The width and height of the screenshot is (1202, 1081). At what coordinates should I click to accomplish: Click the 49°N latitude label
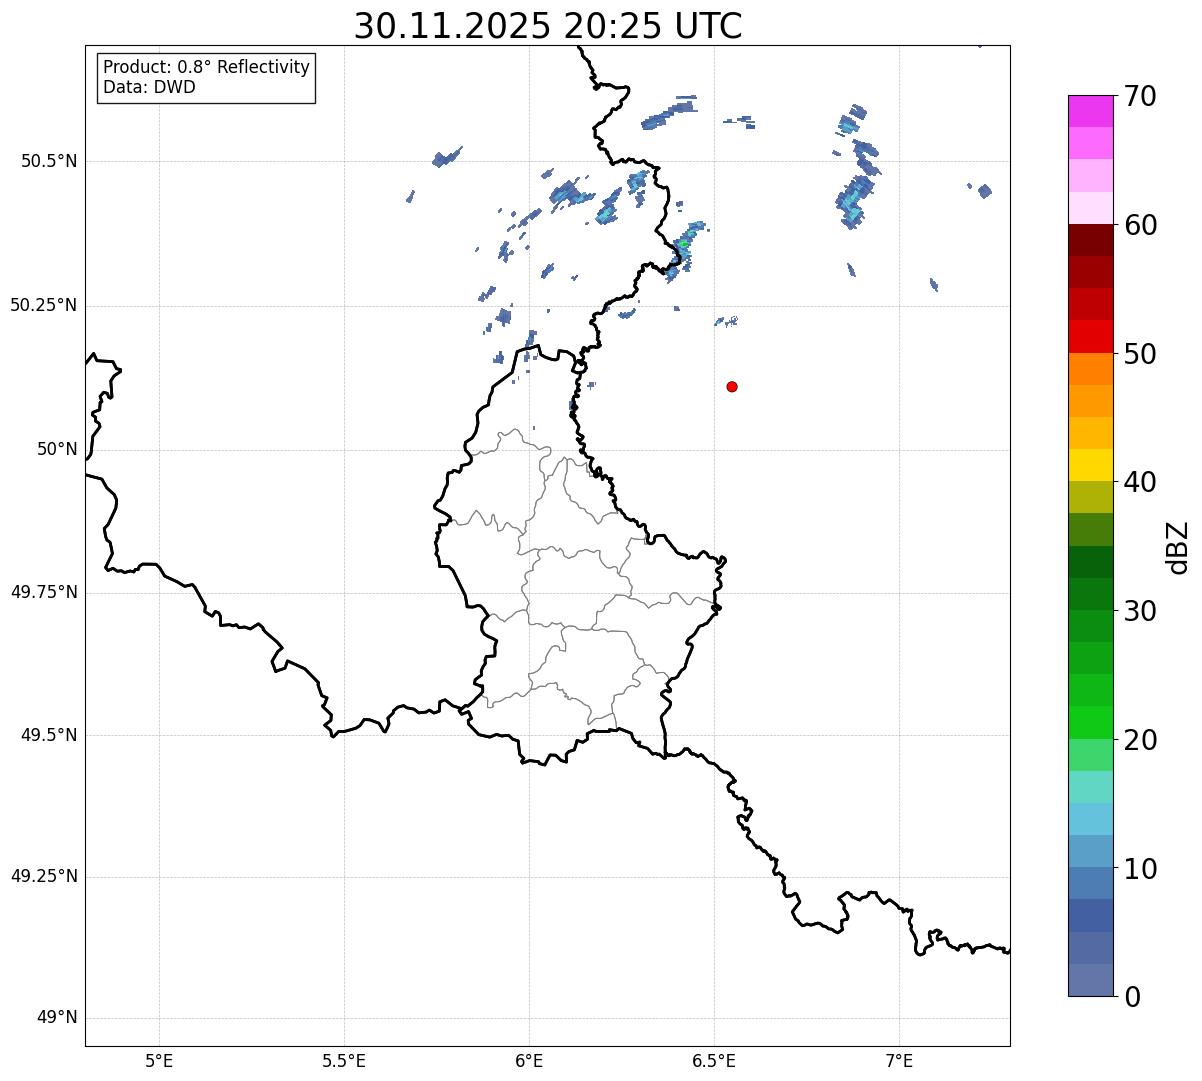click(x=57, y=1018)
